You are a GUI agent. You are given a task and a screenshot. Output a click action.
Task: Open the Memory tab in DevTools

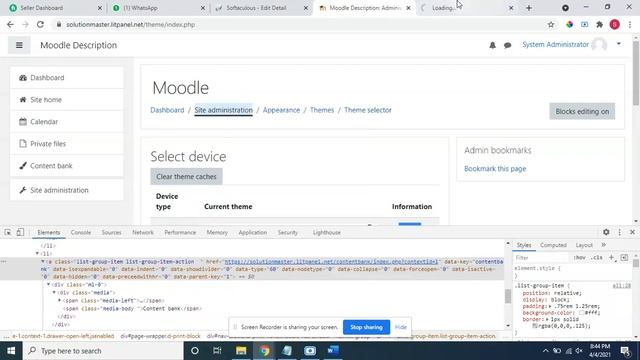click(217, 232)
